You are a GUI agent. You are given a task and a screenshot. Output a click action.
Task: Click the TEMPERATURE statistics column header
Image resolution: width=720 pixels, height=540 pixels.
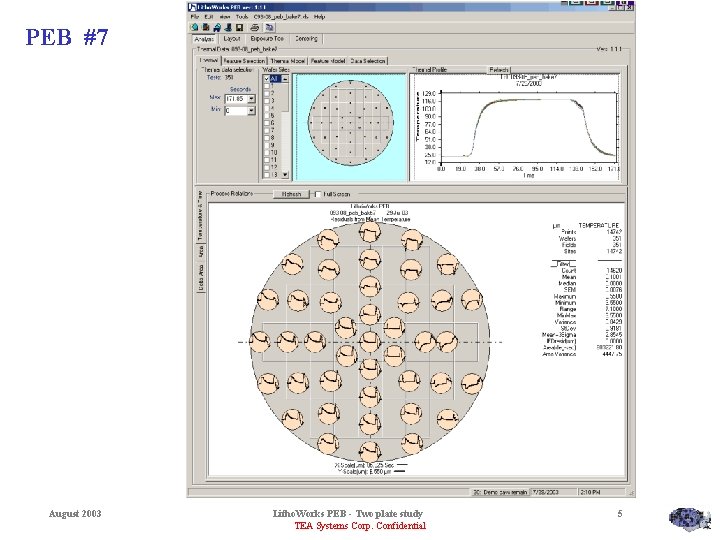click(599, 225)
